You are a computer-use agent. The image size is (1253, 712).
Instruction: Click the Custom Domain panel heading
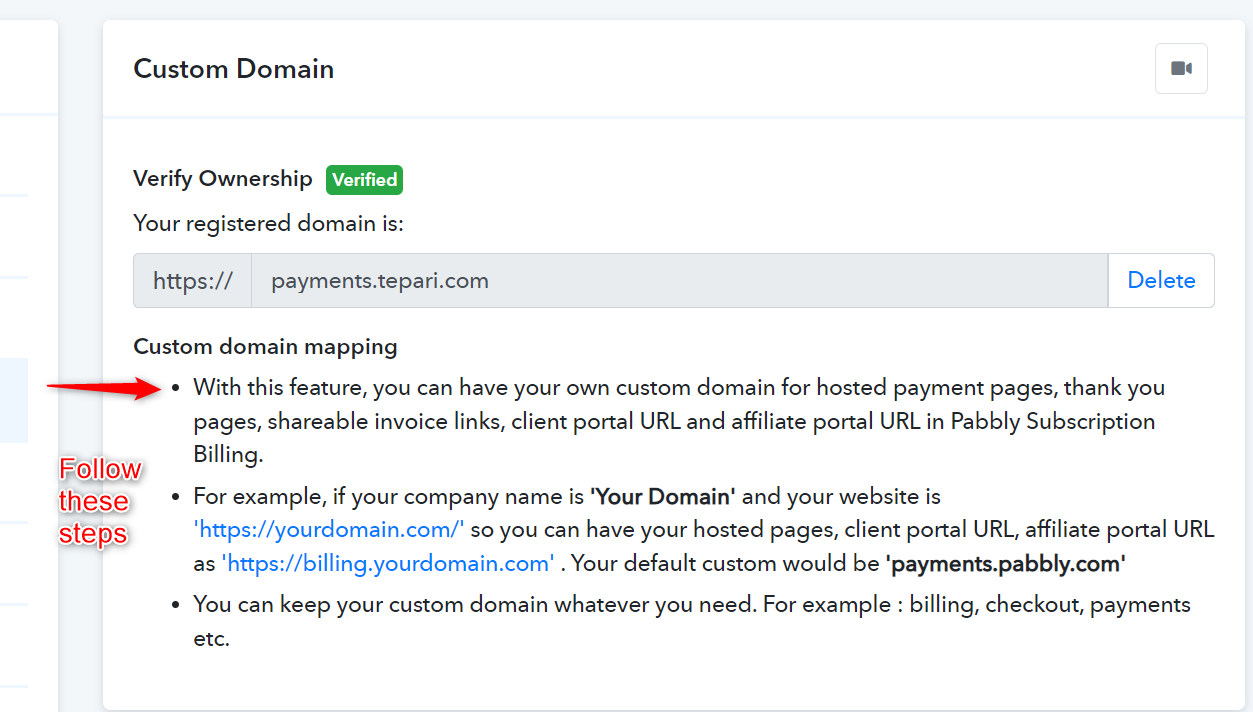(x=234, y=69)
